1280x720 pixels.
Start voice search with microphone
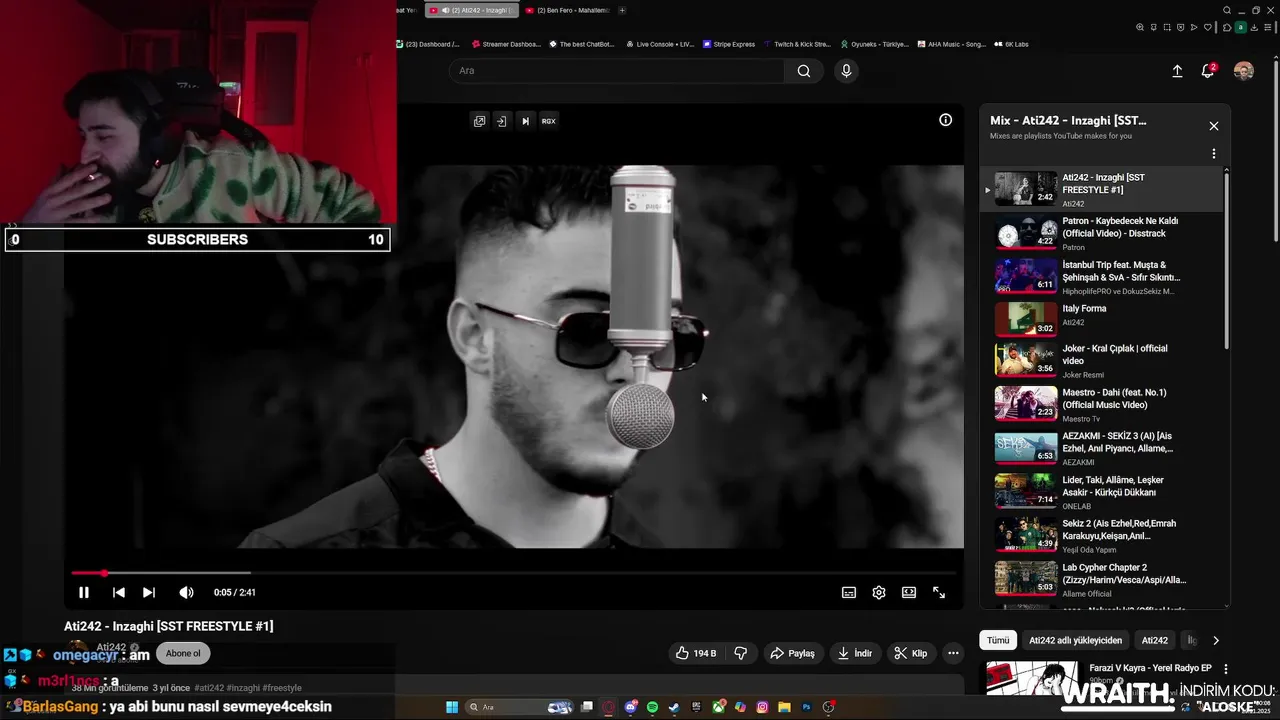(846, 71)
